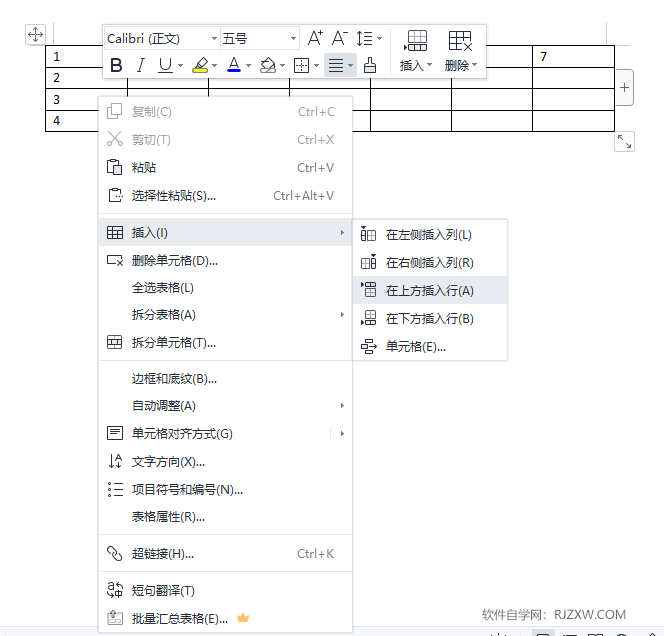Screen dimensions: 664x636
Task: Click the insert-column-left icon
Action: 368,234
